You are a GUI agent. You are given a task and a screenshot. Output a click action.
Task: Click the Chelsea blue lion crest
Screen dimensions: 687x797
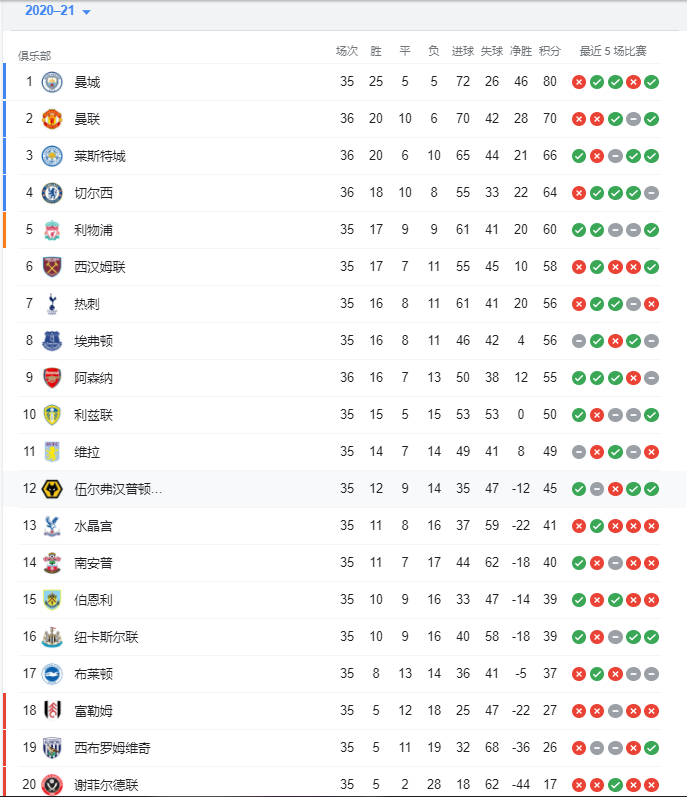52,193
